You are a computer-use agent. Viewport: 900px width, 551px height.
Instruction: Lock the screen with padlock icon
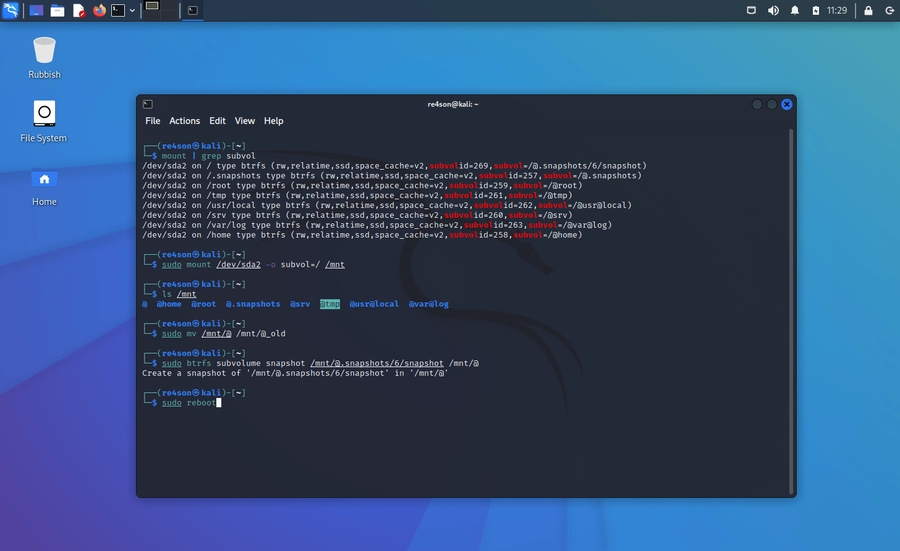click(x=867, y=10)
